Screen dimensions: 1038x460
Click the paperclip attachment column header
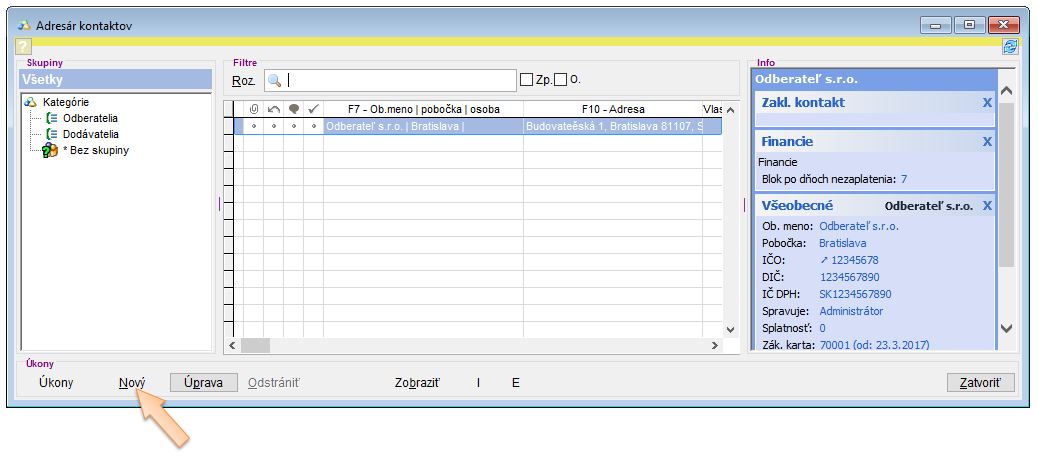pyautogui.click(x=254, y=109)
